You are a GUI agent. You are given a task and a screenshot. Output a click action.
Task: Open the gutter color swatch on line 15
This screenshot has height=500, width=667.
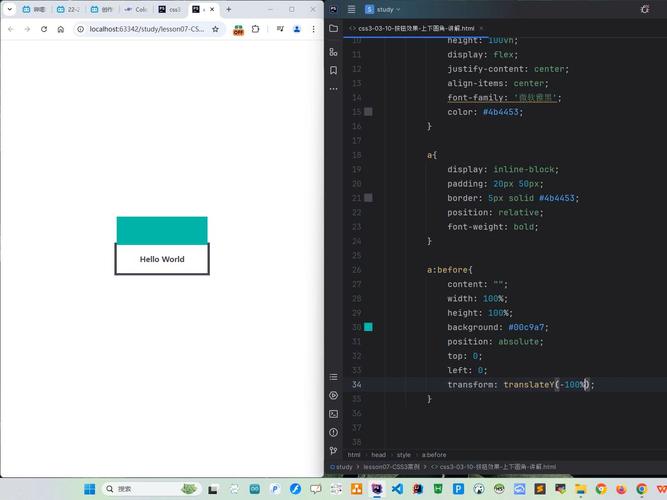click(368, 111)
